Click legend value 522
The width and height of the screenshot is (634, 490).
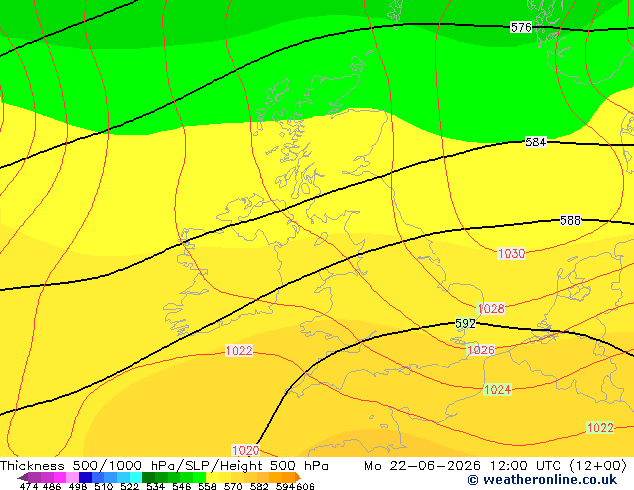pos(129,486)
